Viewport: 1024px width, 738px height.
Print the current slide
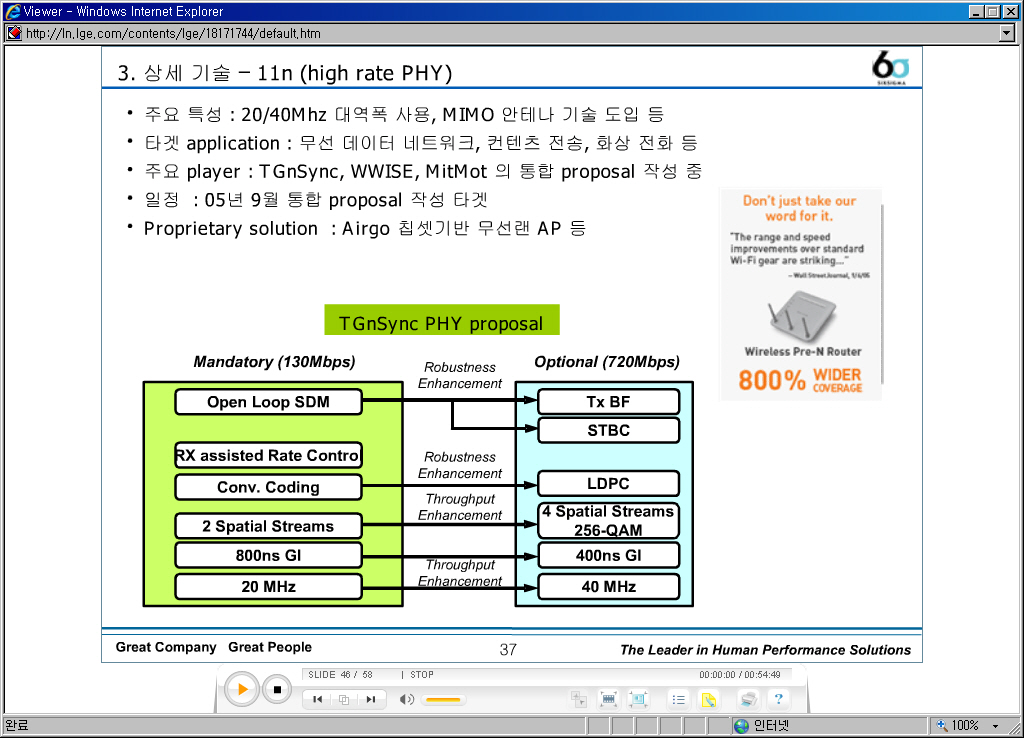747,699
